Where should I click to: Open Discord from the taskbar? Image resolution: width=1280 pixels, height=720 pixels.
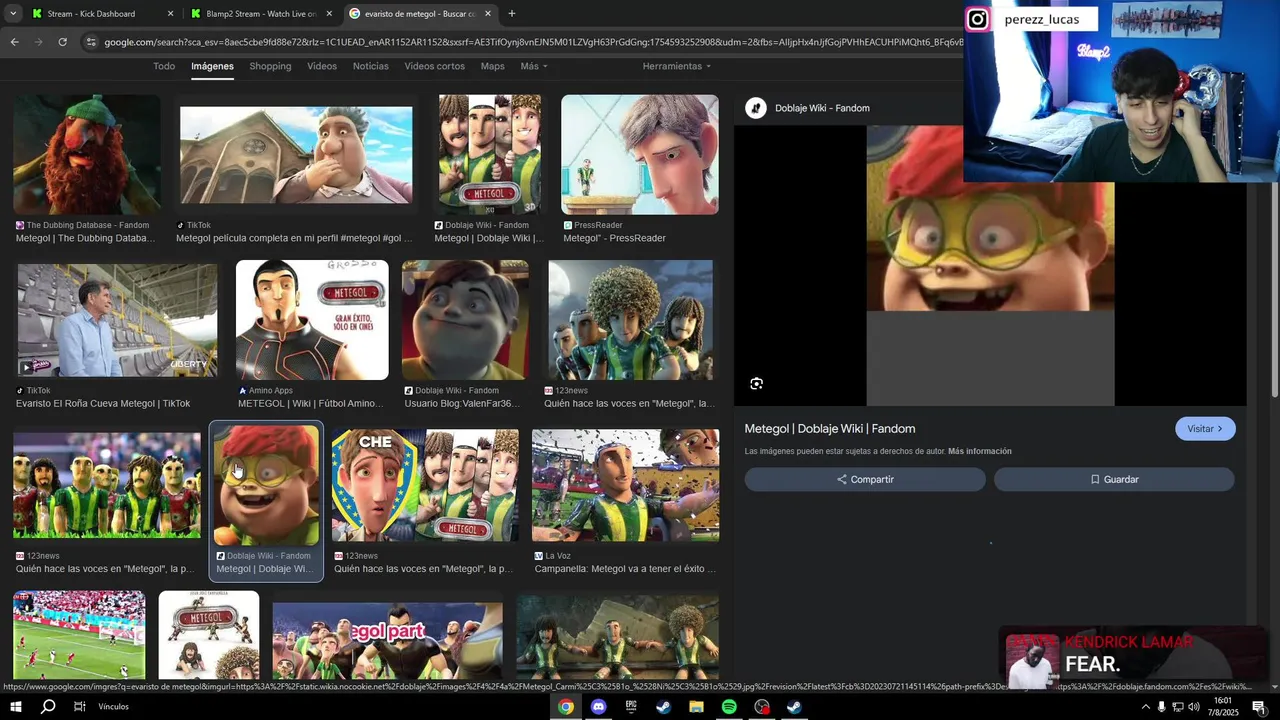pos(599,706)
